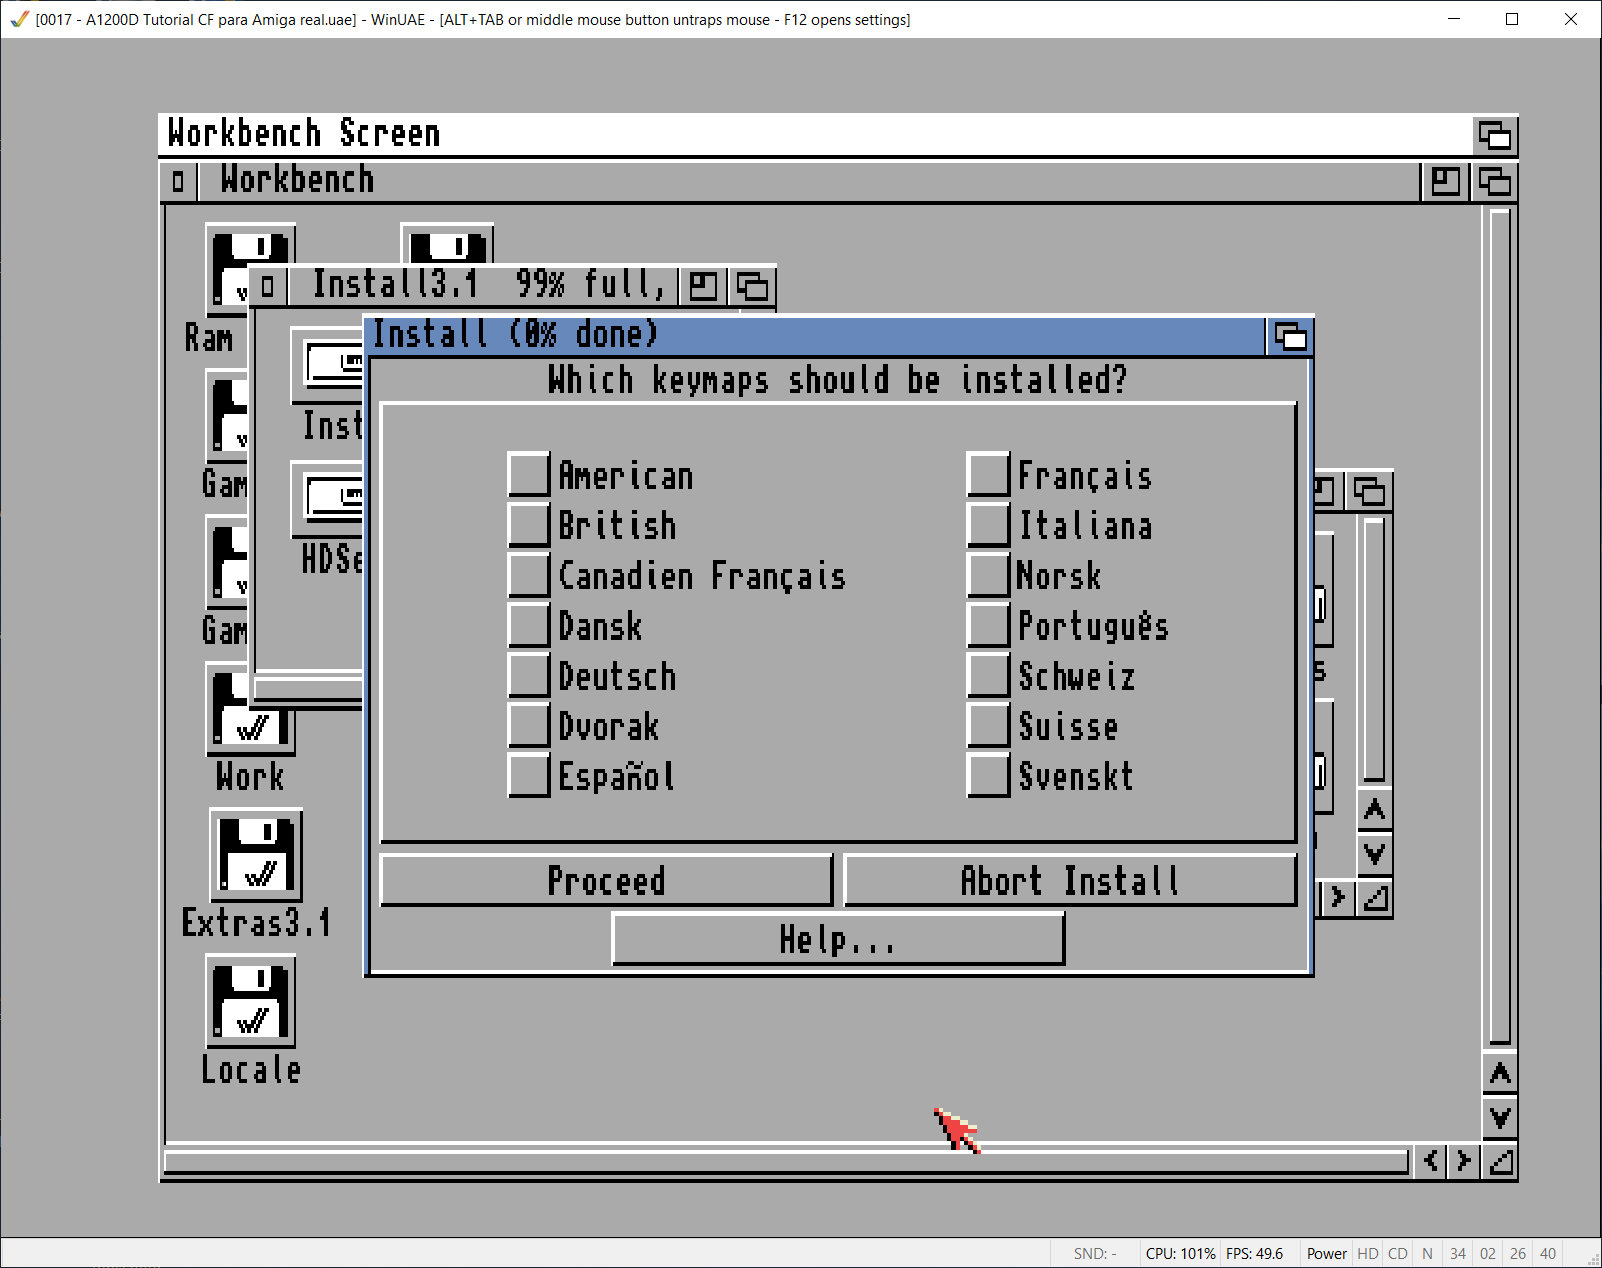
Task: Enable the Canadien Français keymap
Action: click(529, 574)
